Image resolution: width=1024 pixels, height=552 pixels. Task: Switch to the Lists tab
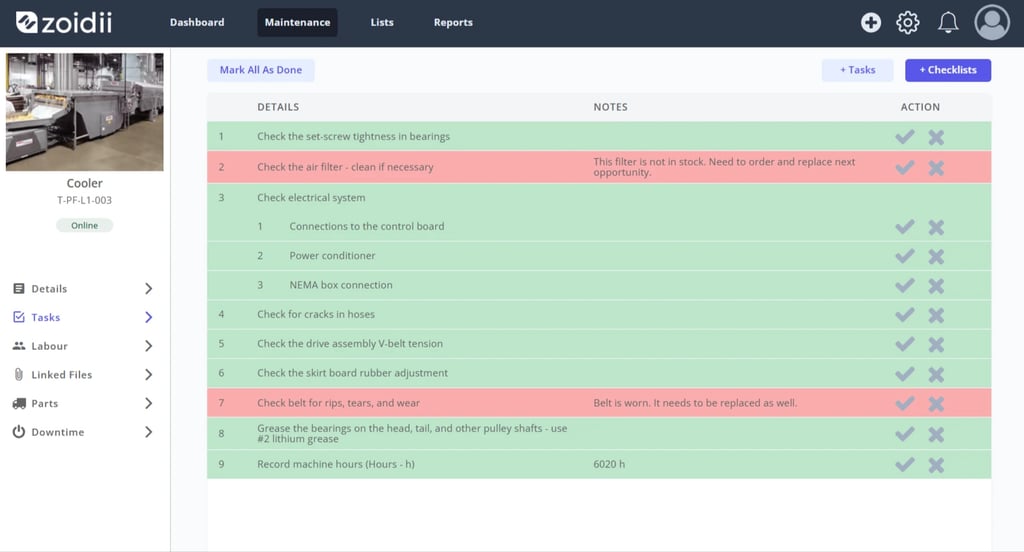[x=382, y=22]
